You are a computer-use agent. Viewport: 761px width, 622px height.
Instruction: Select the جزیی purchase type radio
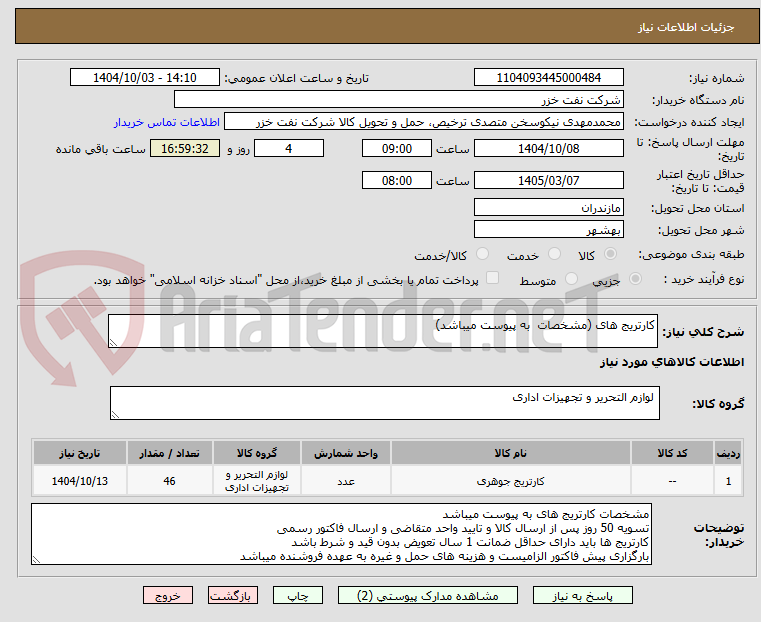click(635, 278)
